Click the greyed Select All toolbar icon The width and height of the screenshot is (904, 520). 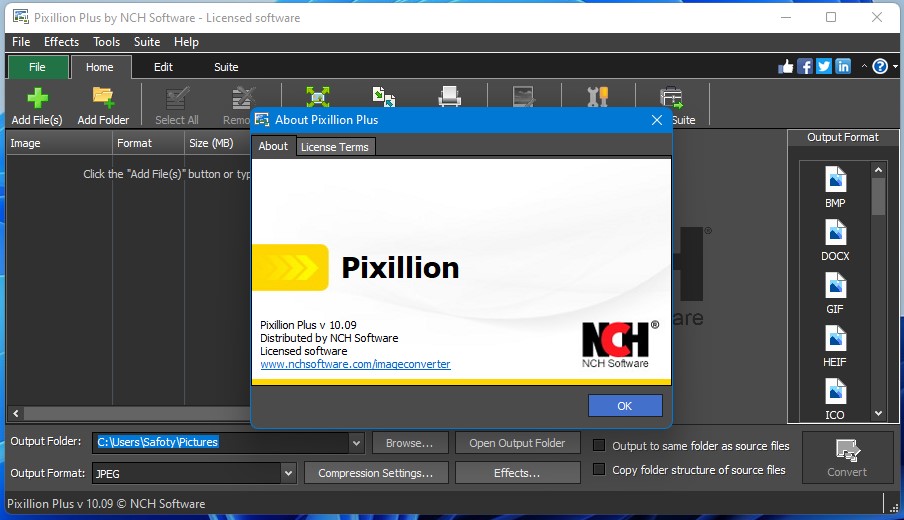click(x=177, y=98)
